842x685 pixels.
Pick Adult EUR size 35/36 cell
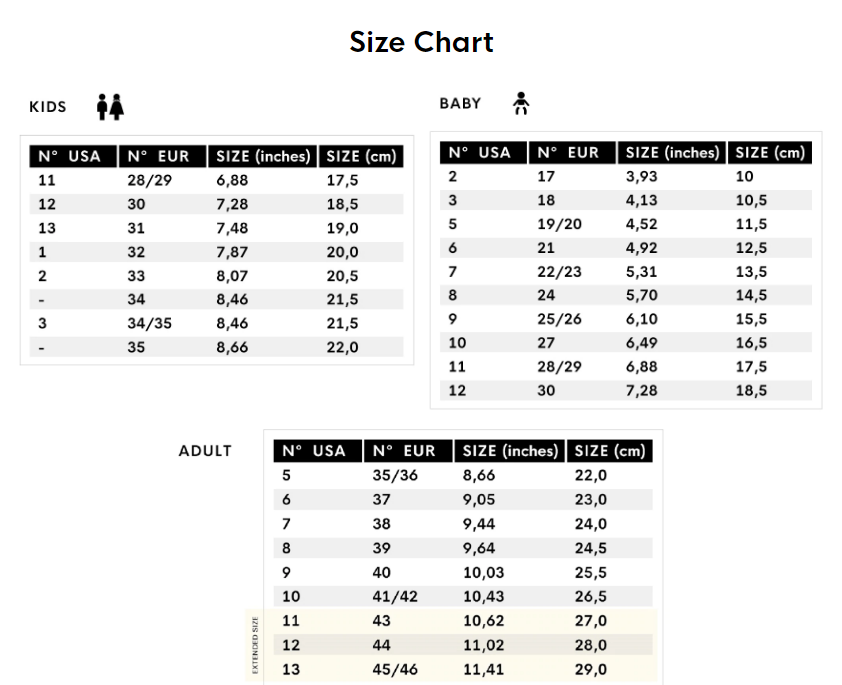(x=396, y=475)
